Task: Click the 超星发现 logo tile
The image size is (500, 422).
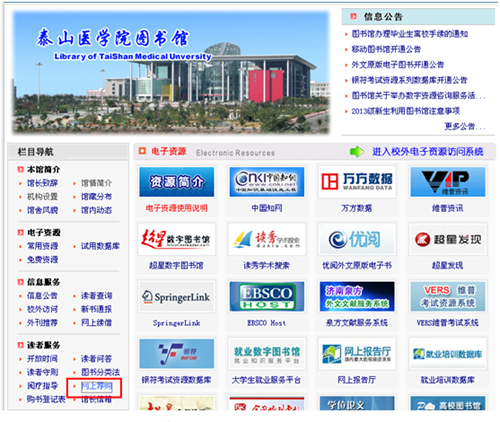Action: 448,239
